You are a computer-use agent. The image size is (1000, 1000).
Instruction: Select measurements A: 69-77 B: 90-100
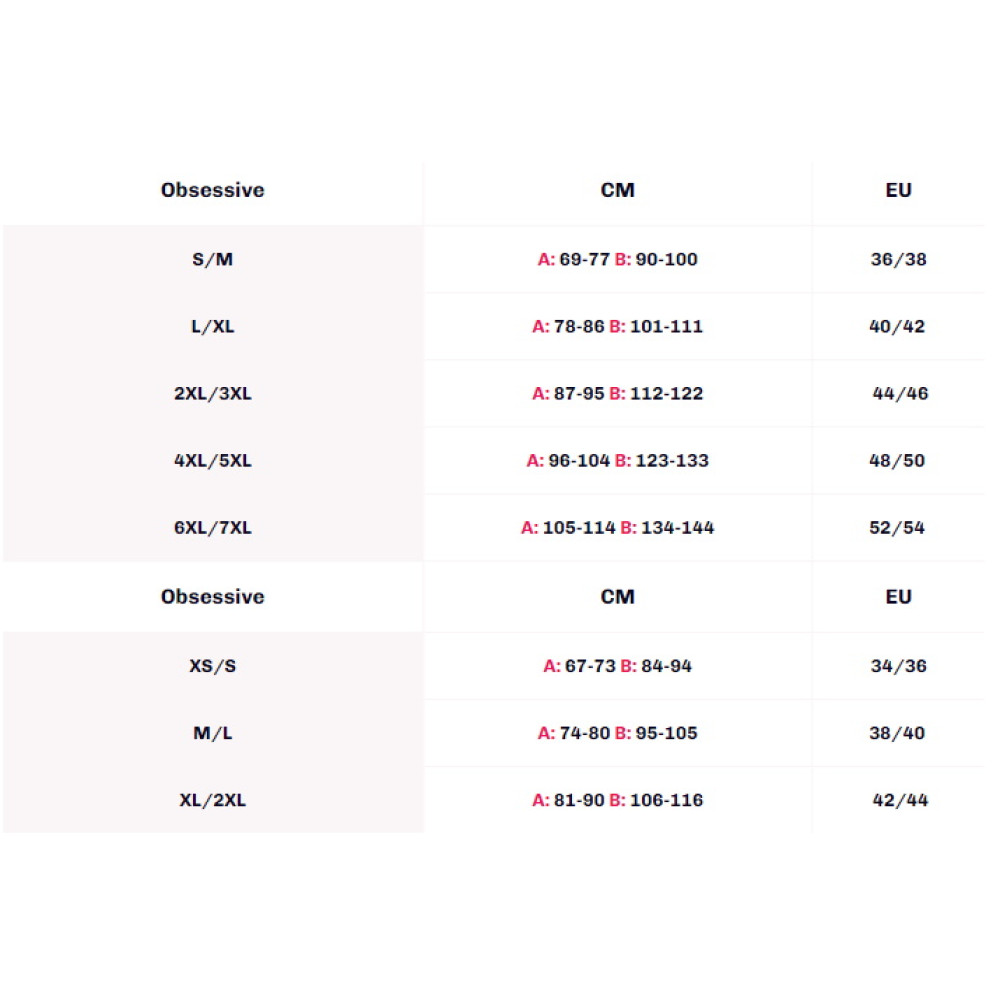(617, 260)
